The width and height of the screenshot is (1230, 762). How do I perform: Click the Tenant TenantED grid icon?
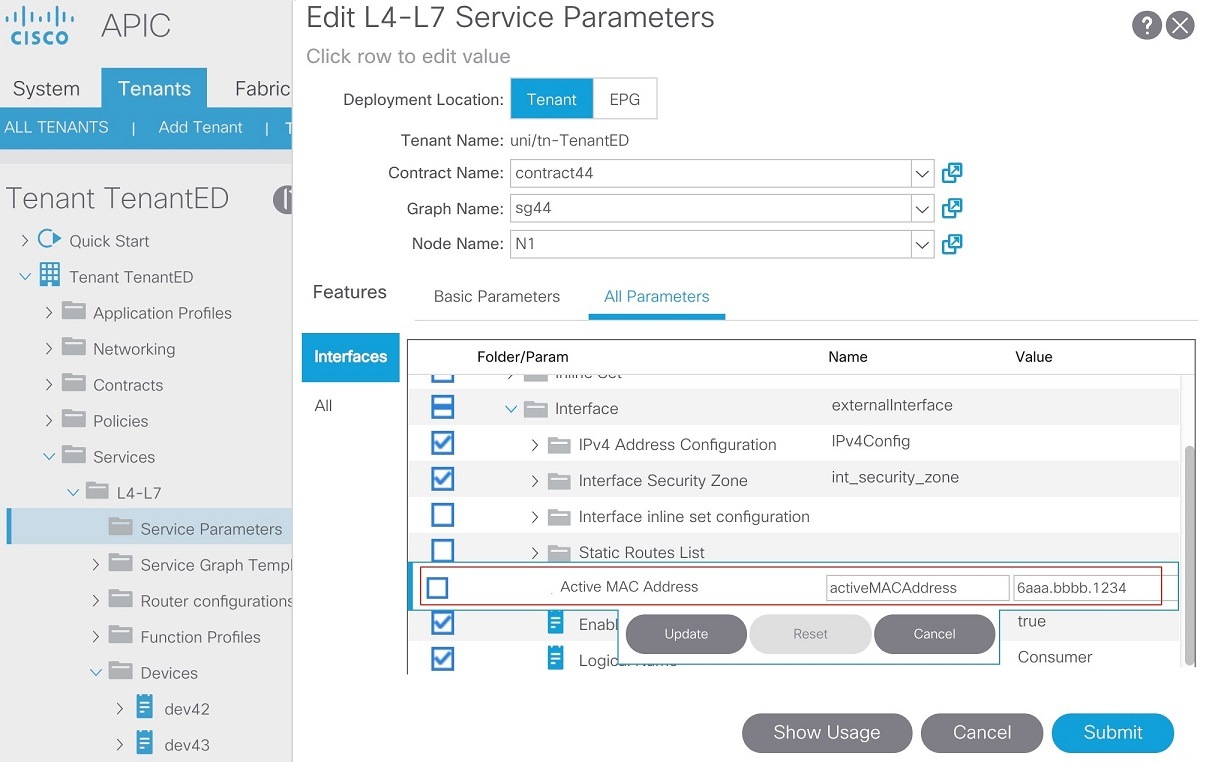coord(48,276)
